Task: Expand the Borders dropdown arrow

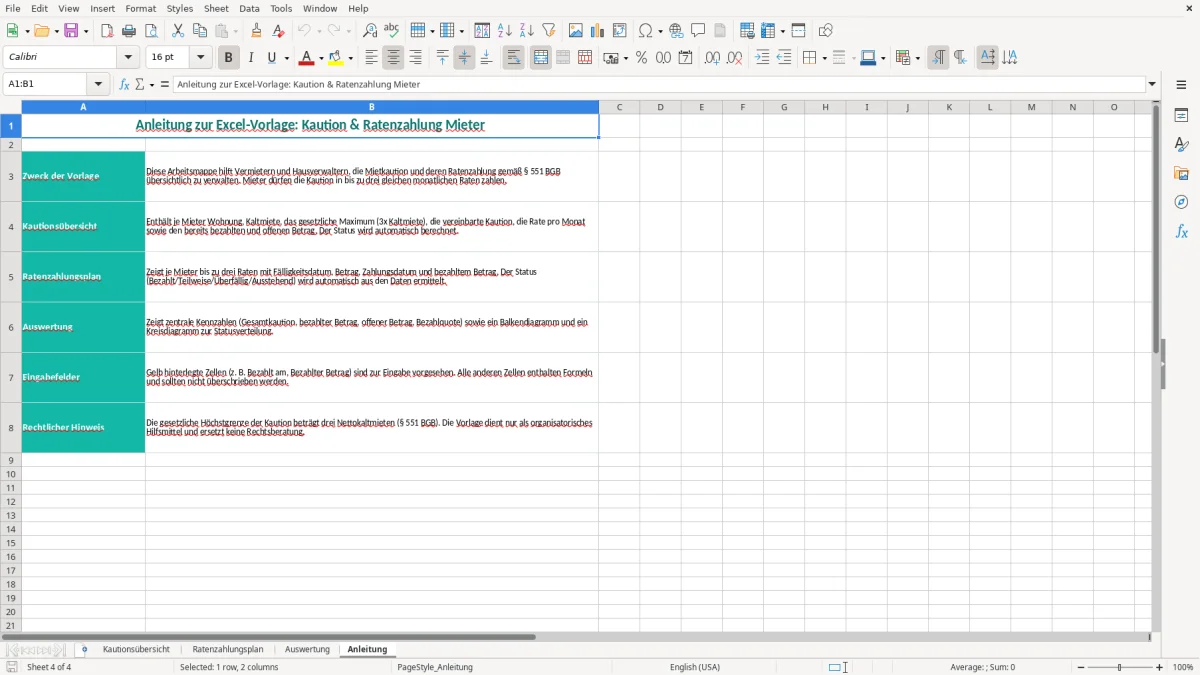Action: click(x=823, y=58)
